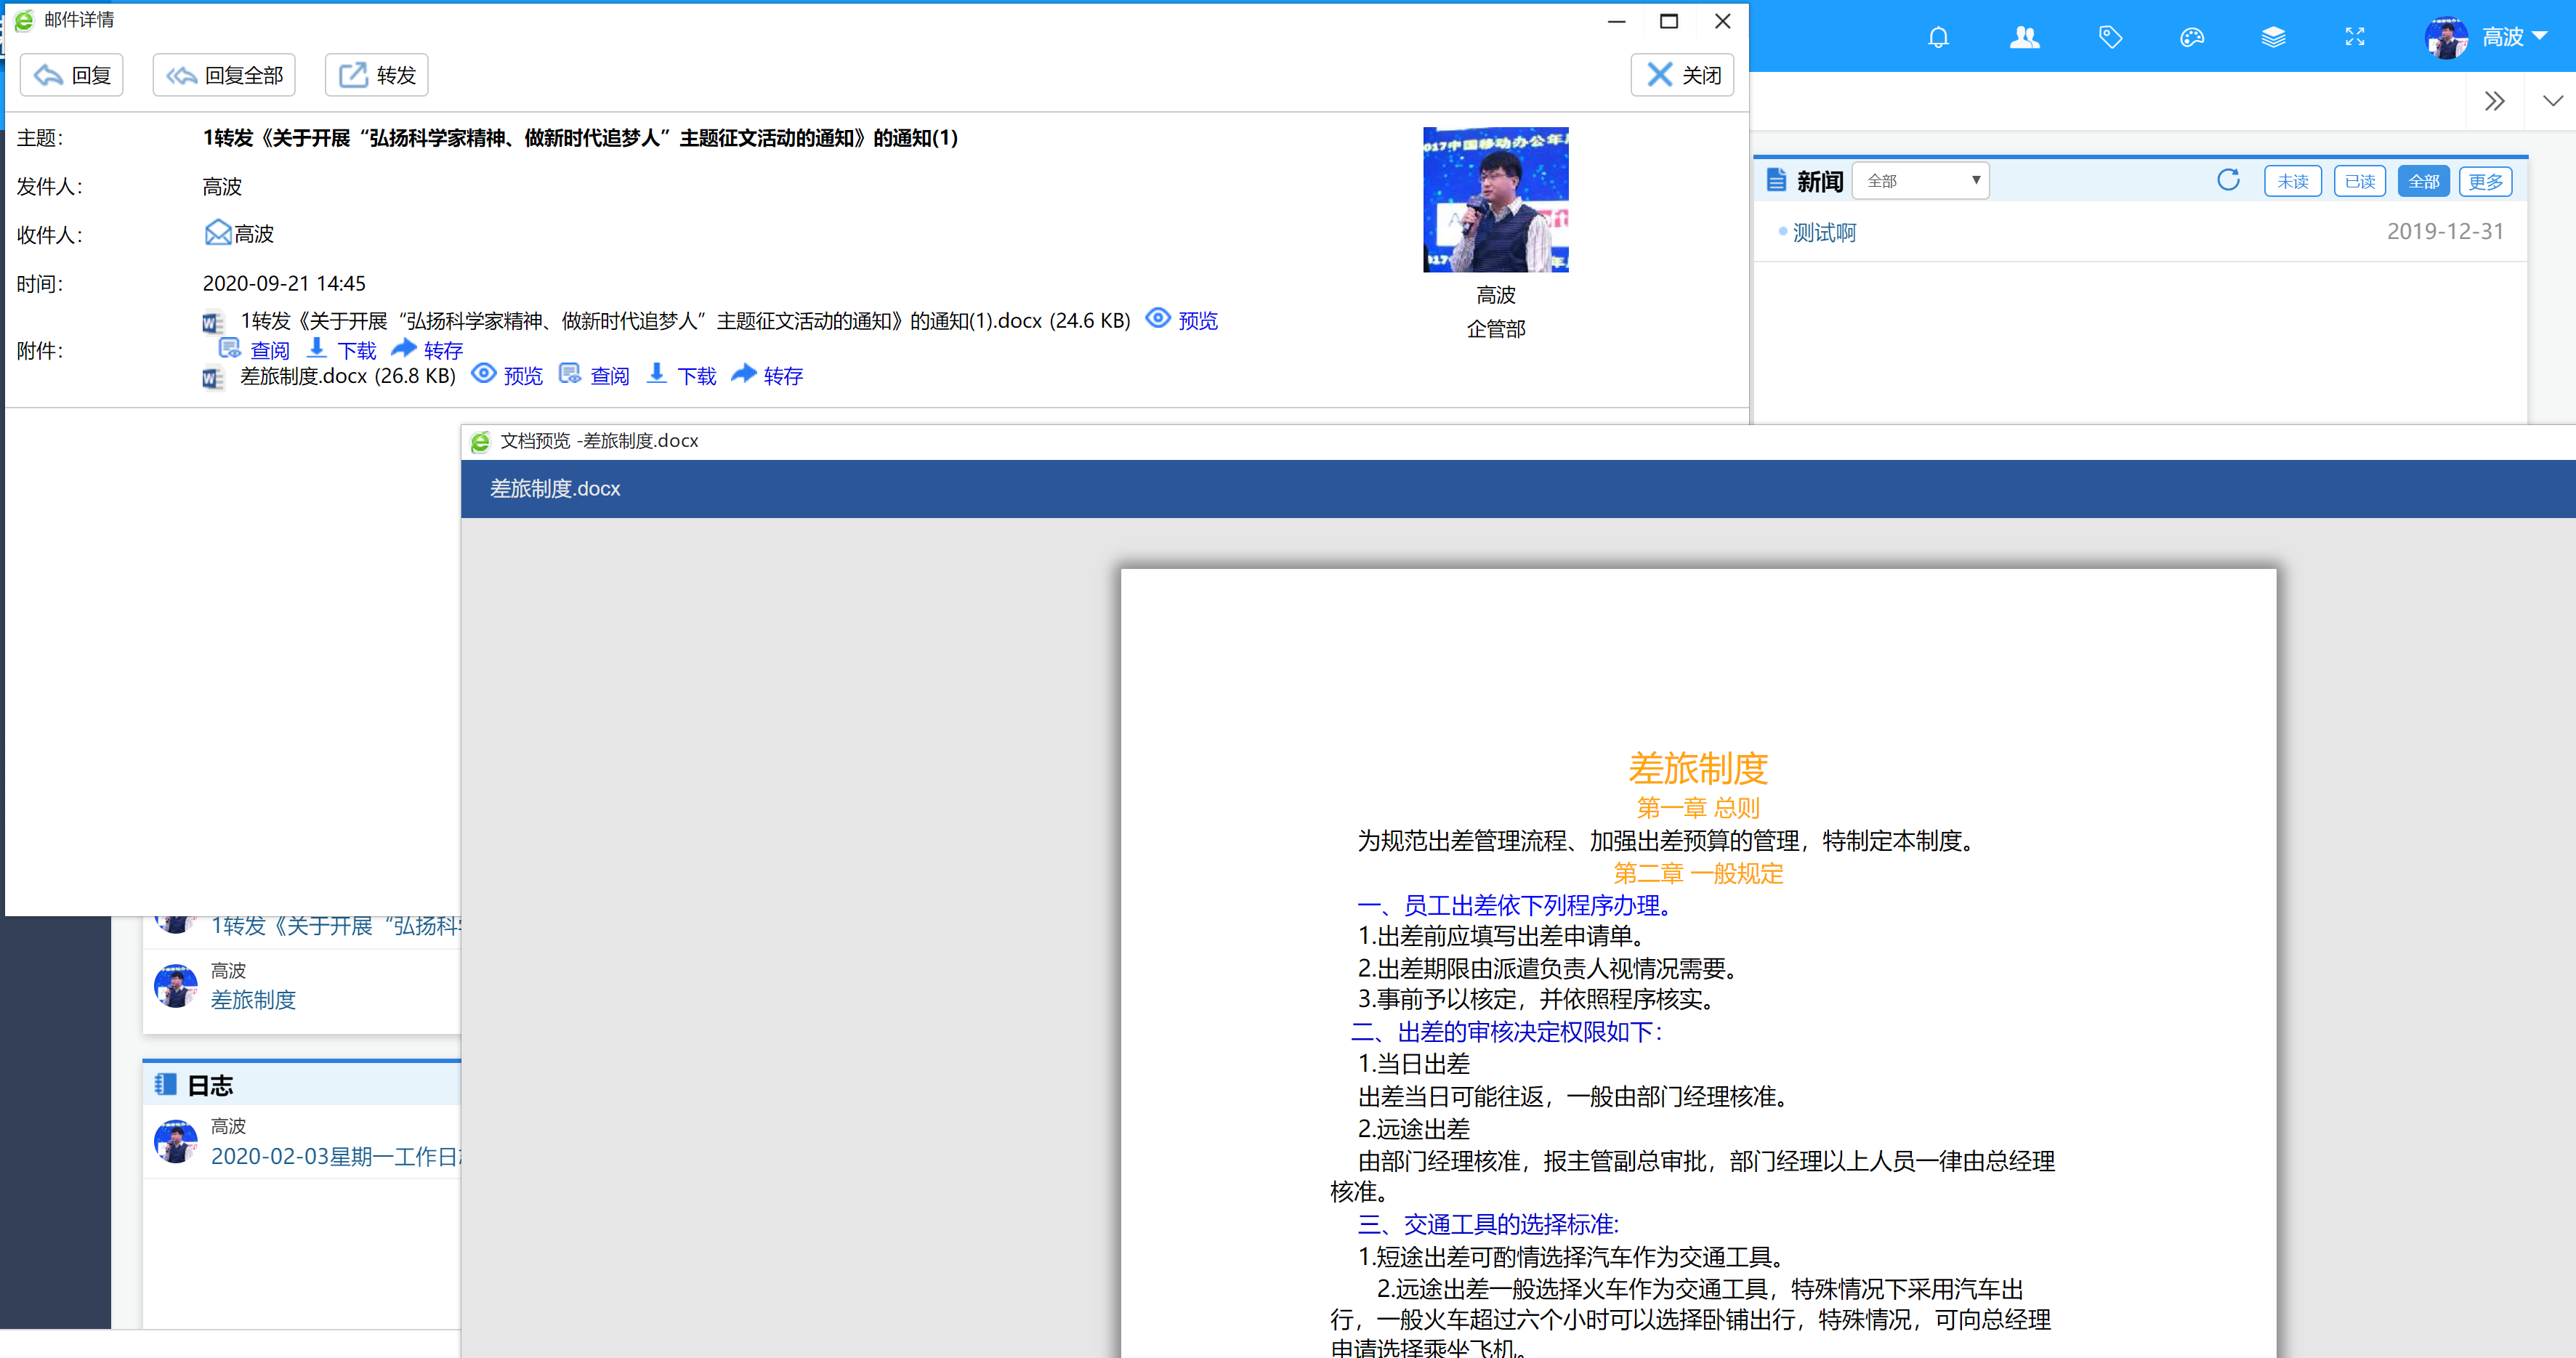Enter fullscreen with the expand arrows icon

(2355, 37)
